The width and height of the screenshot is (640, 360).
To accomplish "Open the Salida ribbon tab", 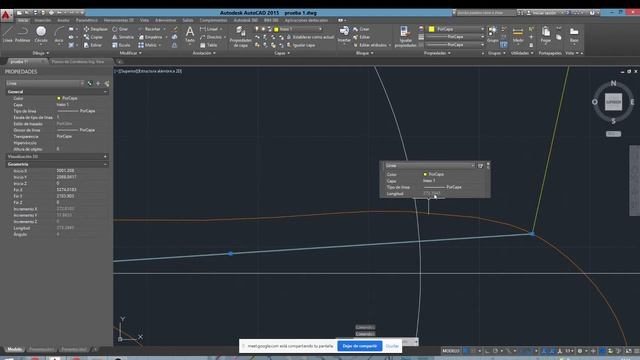I will pos(188,20).
